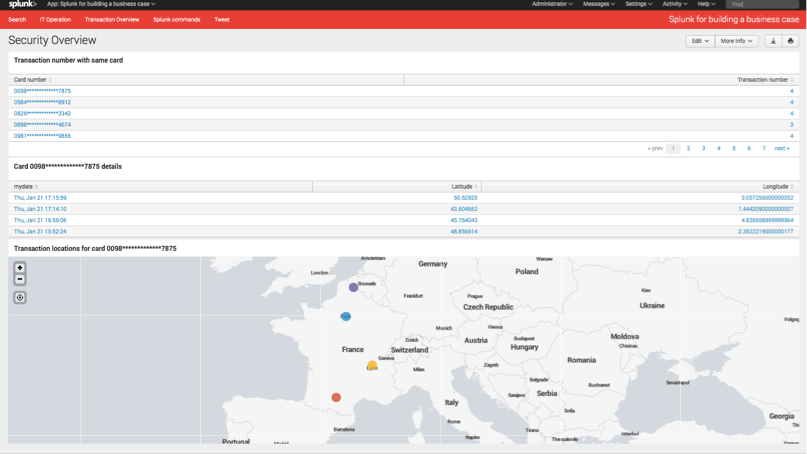This screenshot has height=454, width=807.
Task: Open the Splunk commands tab
Action: [x=177, y=20]
